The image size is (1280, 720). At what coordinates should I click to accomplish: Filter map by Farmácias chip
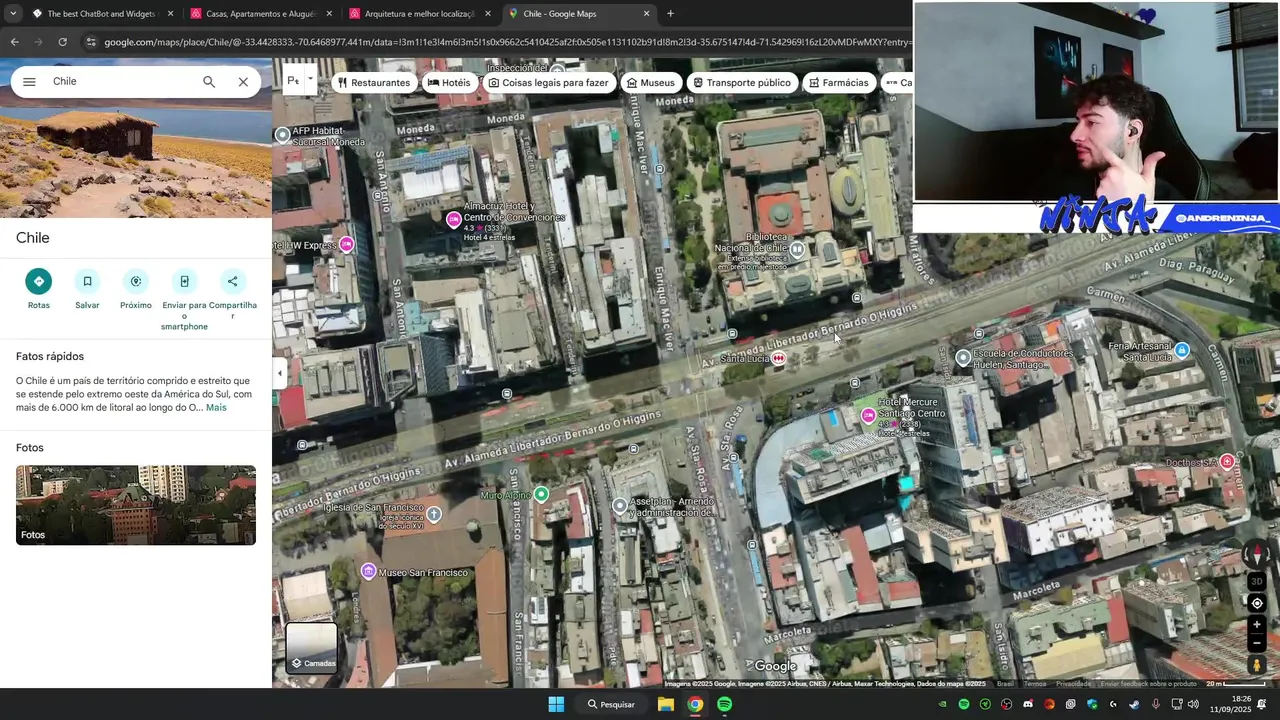(838, 83)
